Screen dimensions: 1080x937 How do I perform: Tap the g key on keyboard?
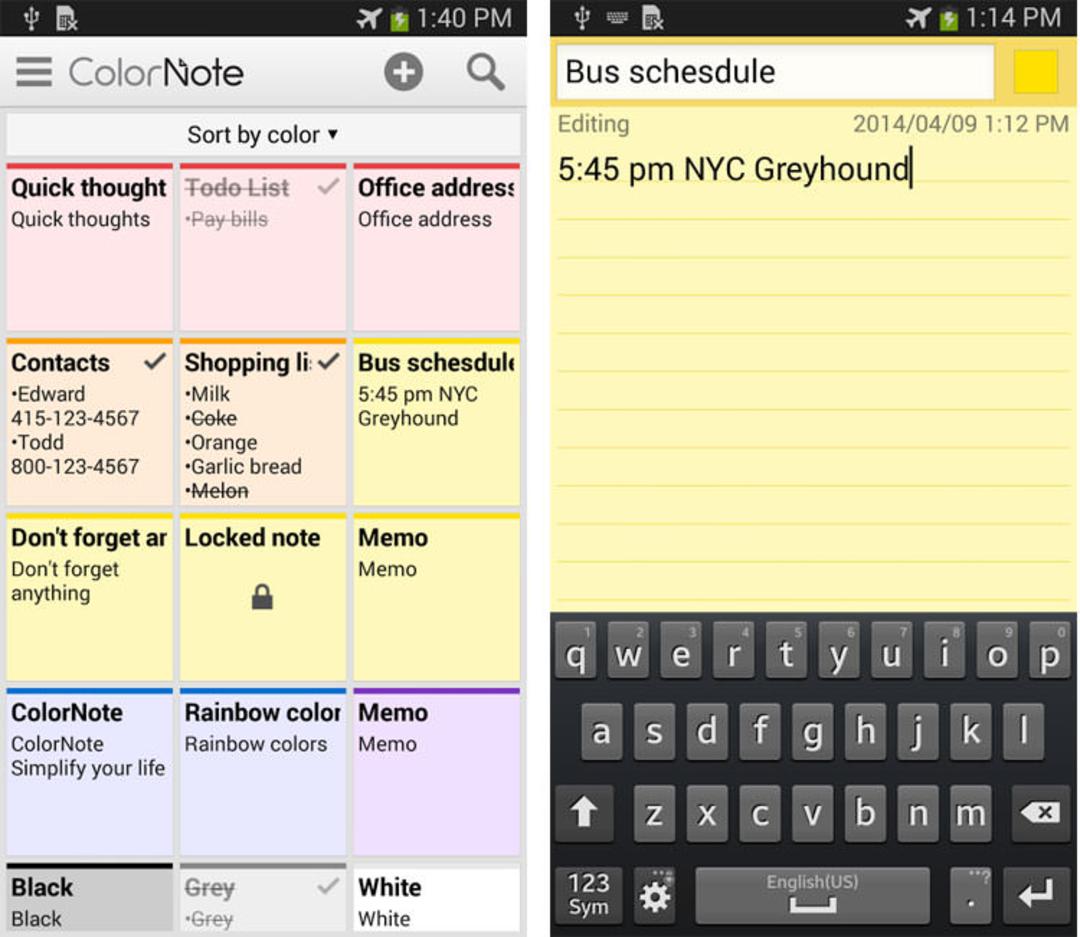[x=813, y=732]
